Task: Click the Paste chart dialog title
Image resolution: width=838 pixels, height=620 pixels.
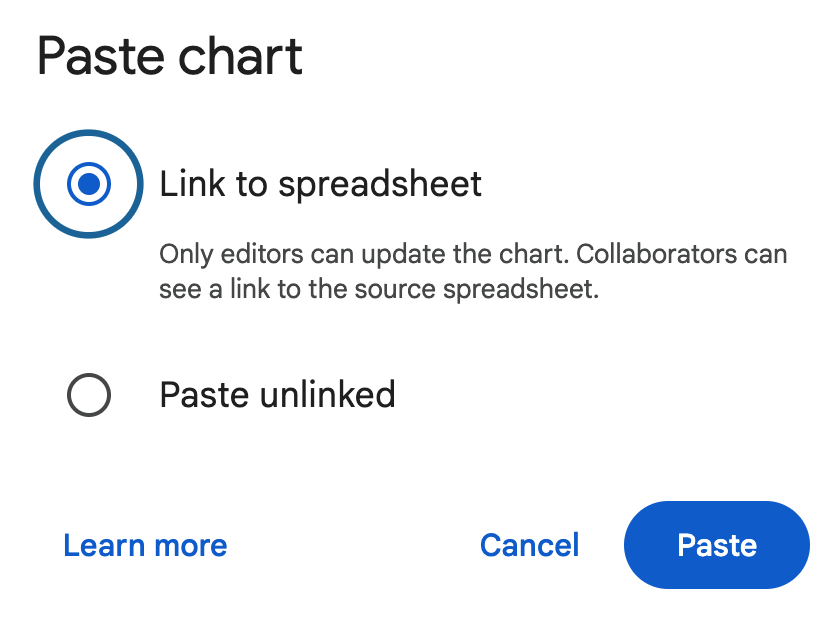Action: (x=170, y=56)
